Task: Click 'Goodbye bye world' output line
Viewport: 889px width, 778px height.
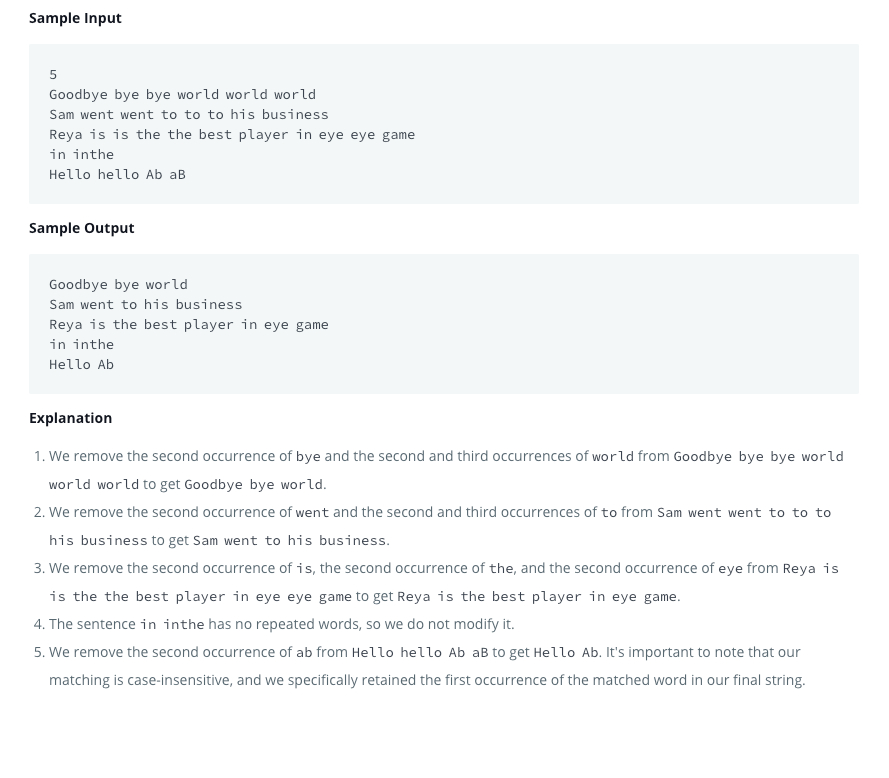Action: coord(118,285)
